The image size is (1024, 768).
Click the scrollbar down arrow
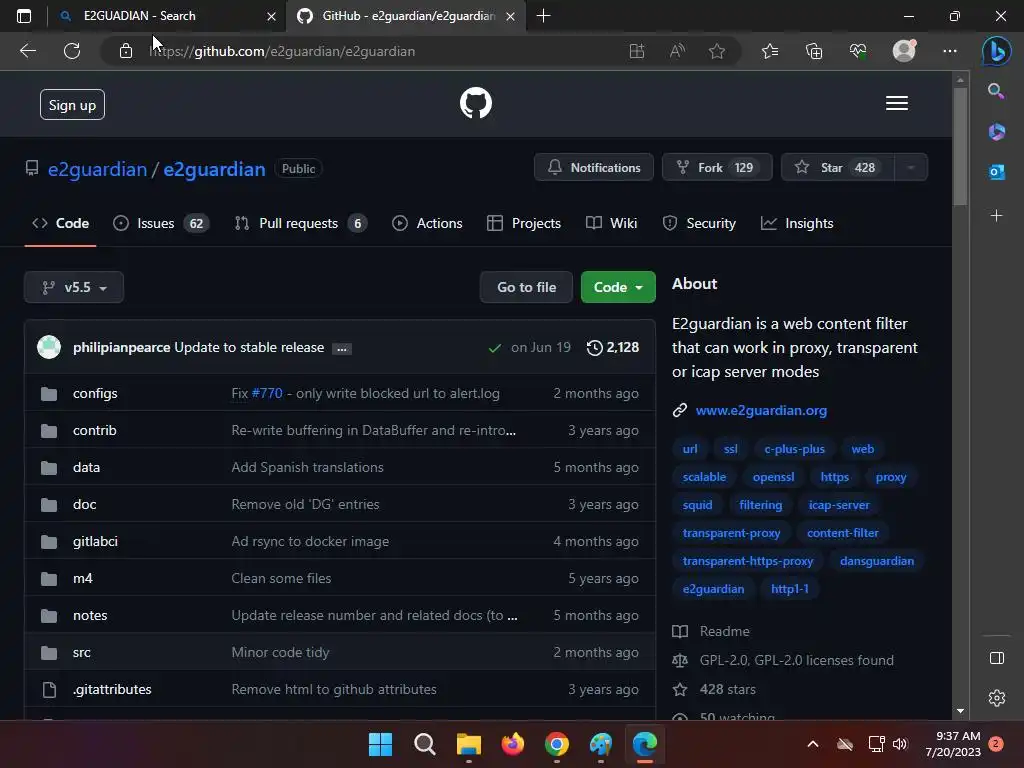tap(959, 711)
